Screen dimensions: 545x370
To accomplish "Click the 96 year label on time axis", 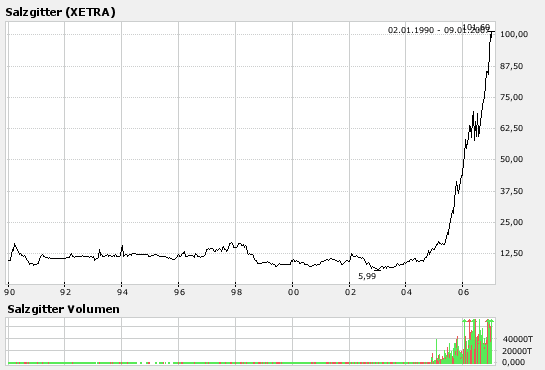I will click(179, 292).
